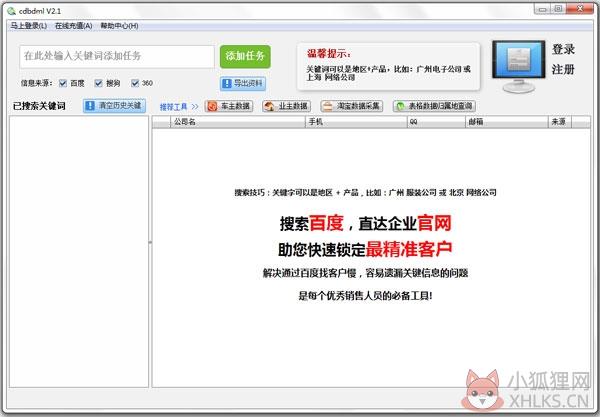600x417 pixels.
Task: Click the 助您快速锁定最精准客户 headline
Action: tap(365, 249)
